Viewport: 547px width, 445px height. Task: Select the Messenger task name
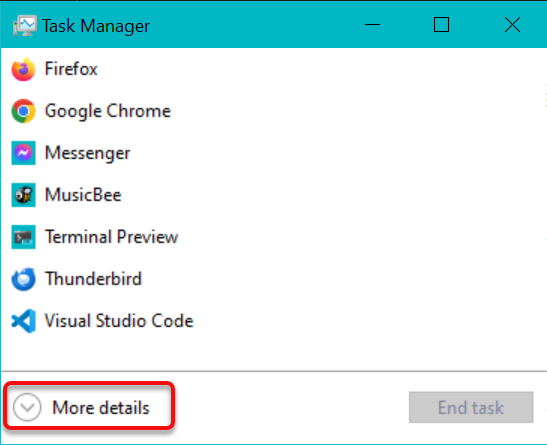[88, 153]
